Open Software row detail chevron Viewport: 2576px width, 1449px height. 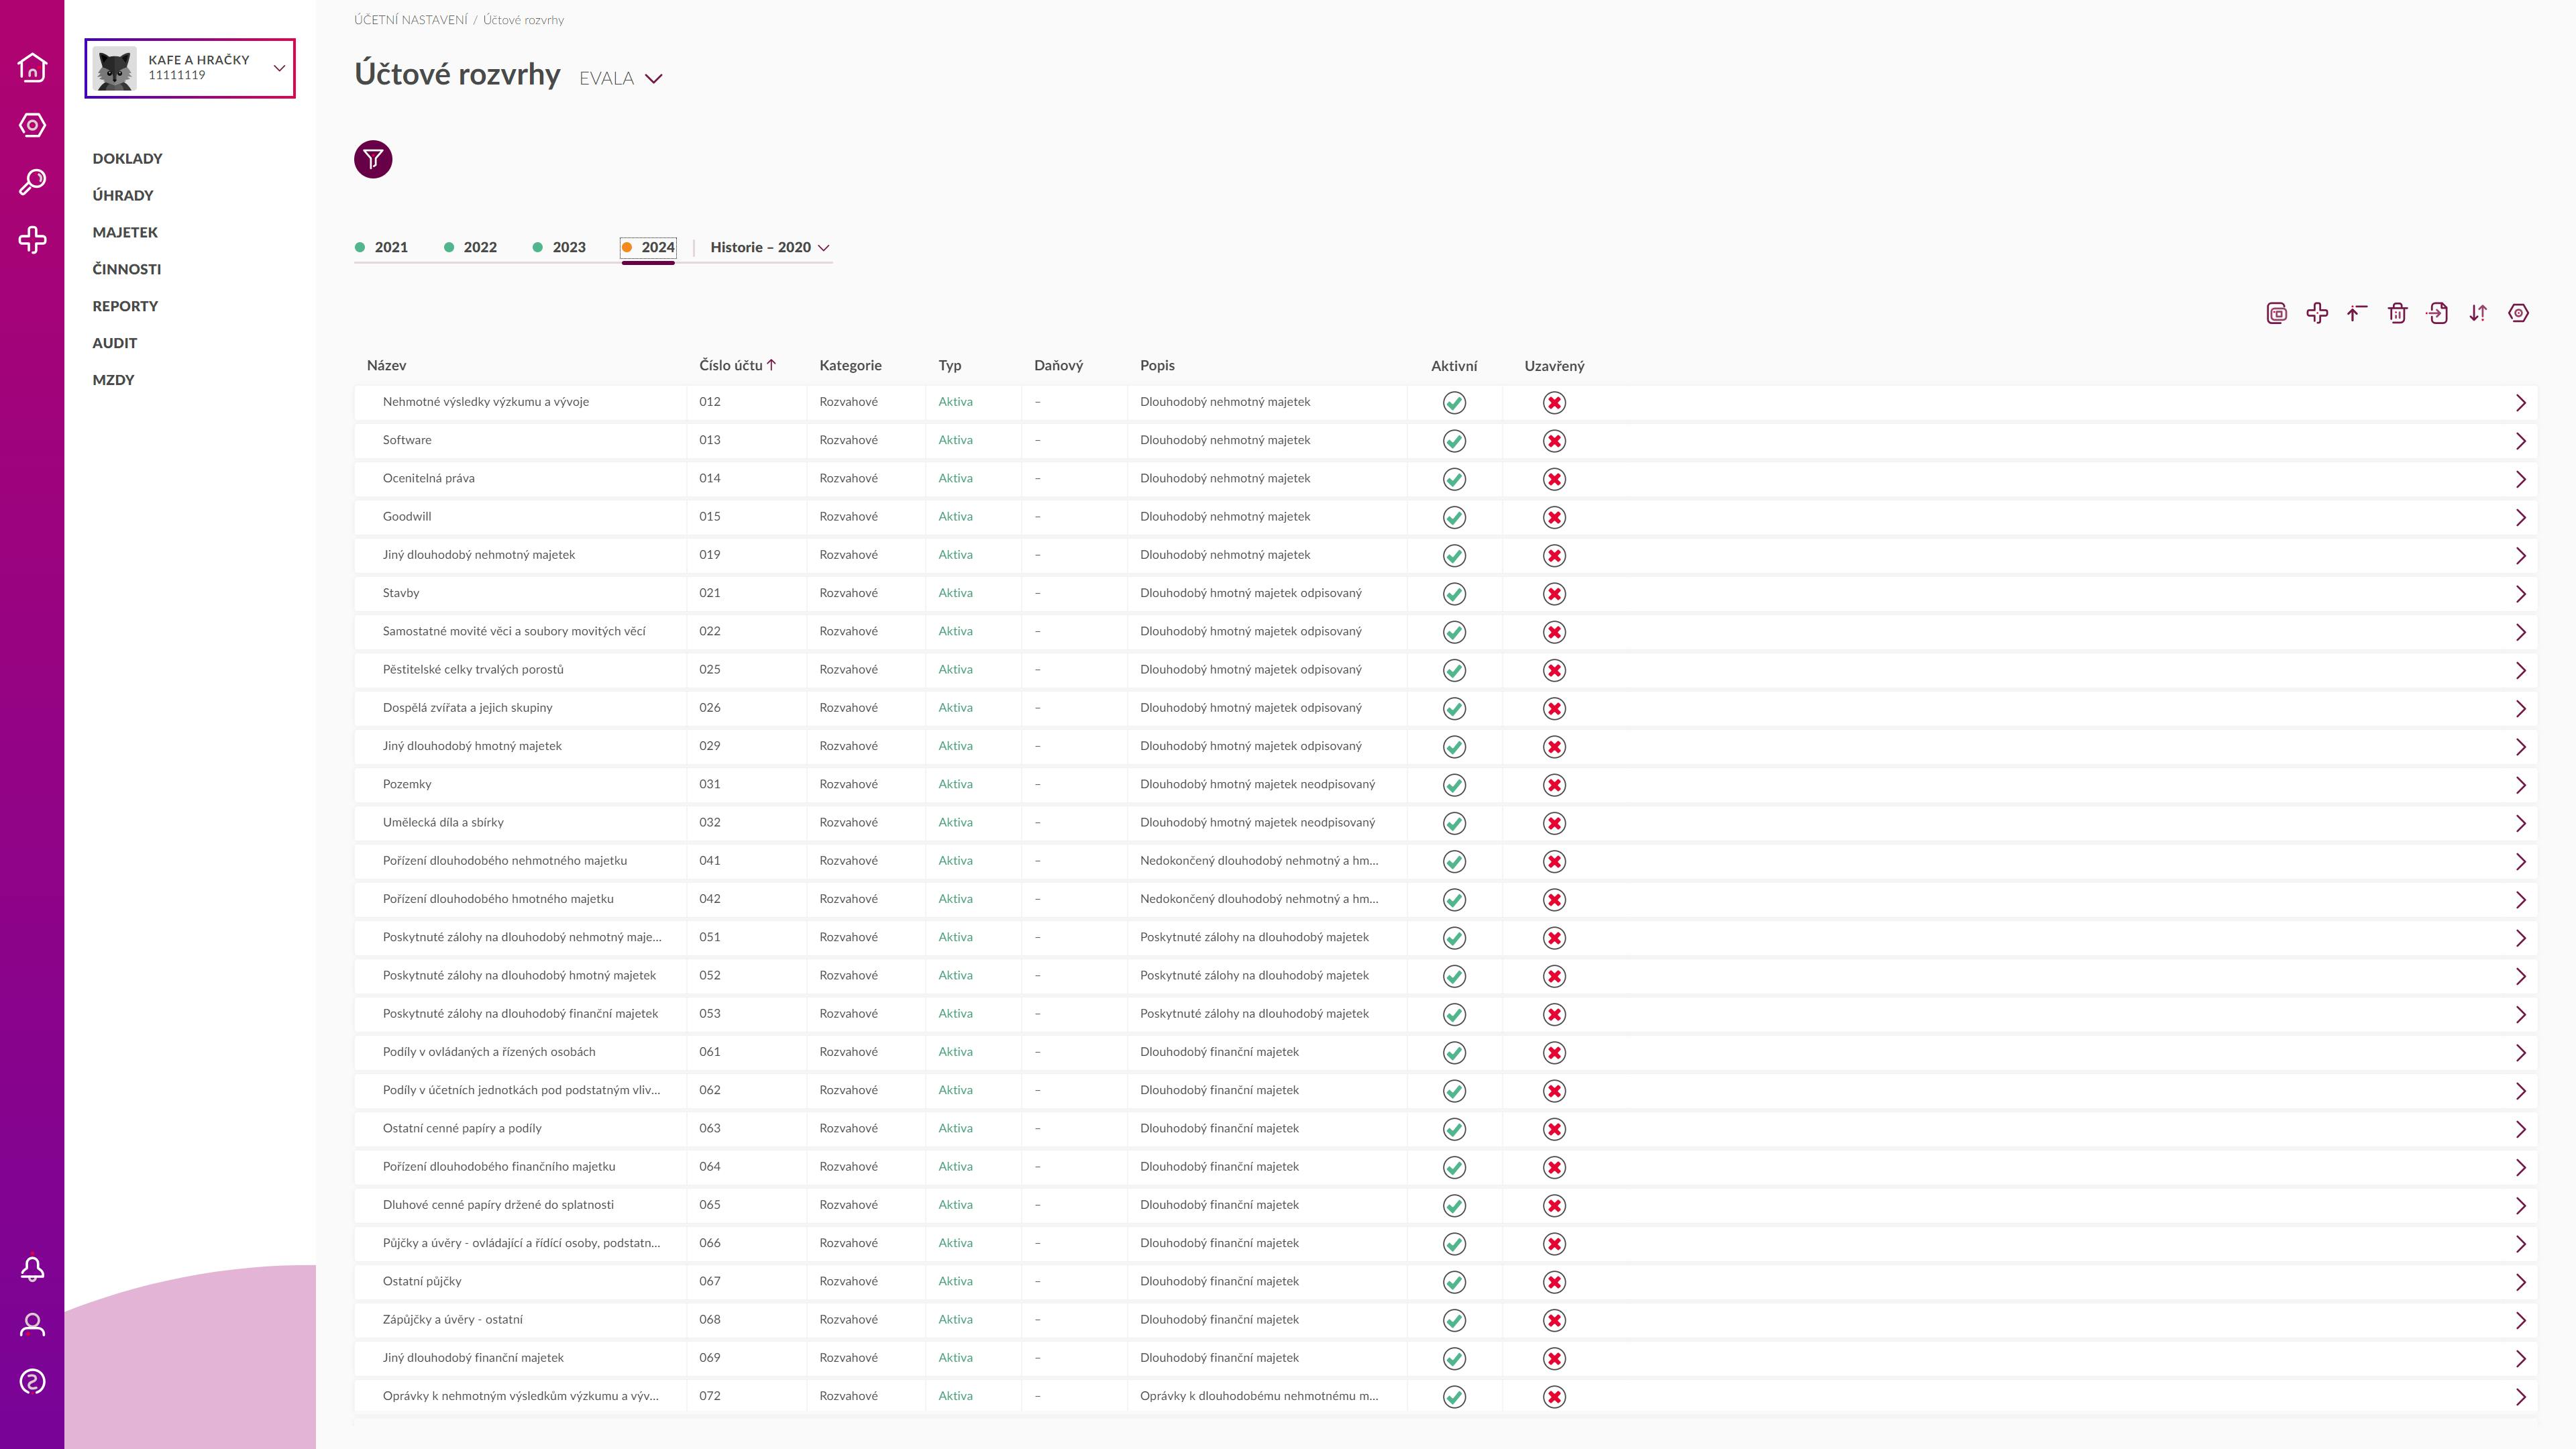pyautogui.click(x=2520, y=441)
